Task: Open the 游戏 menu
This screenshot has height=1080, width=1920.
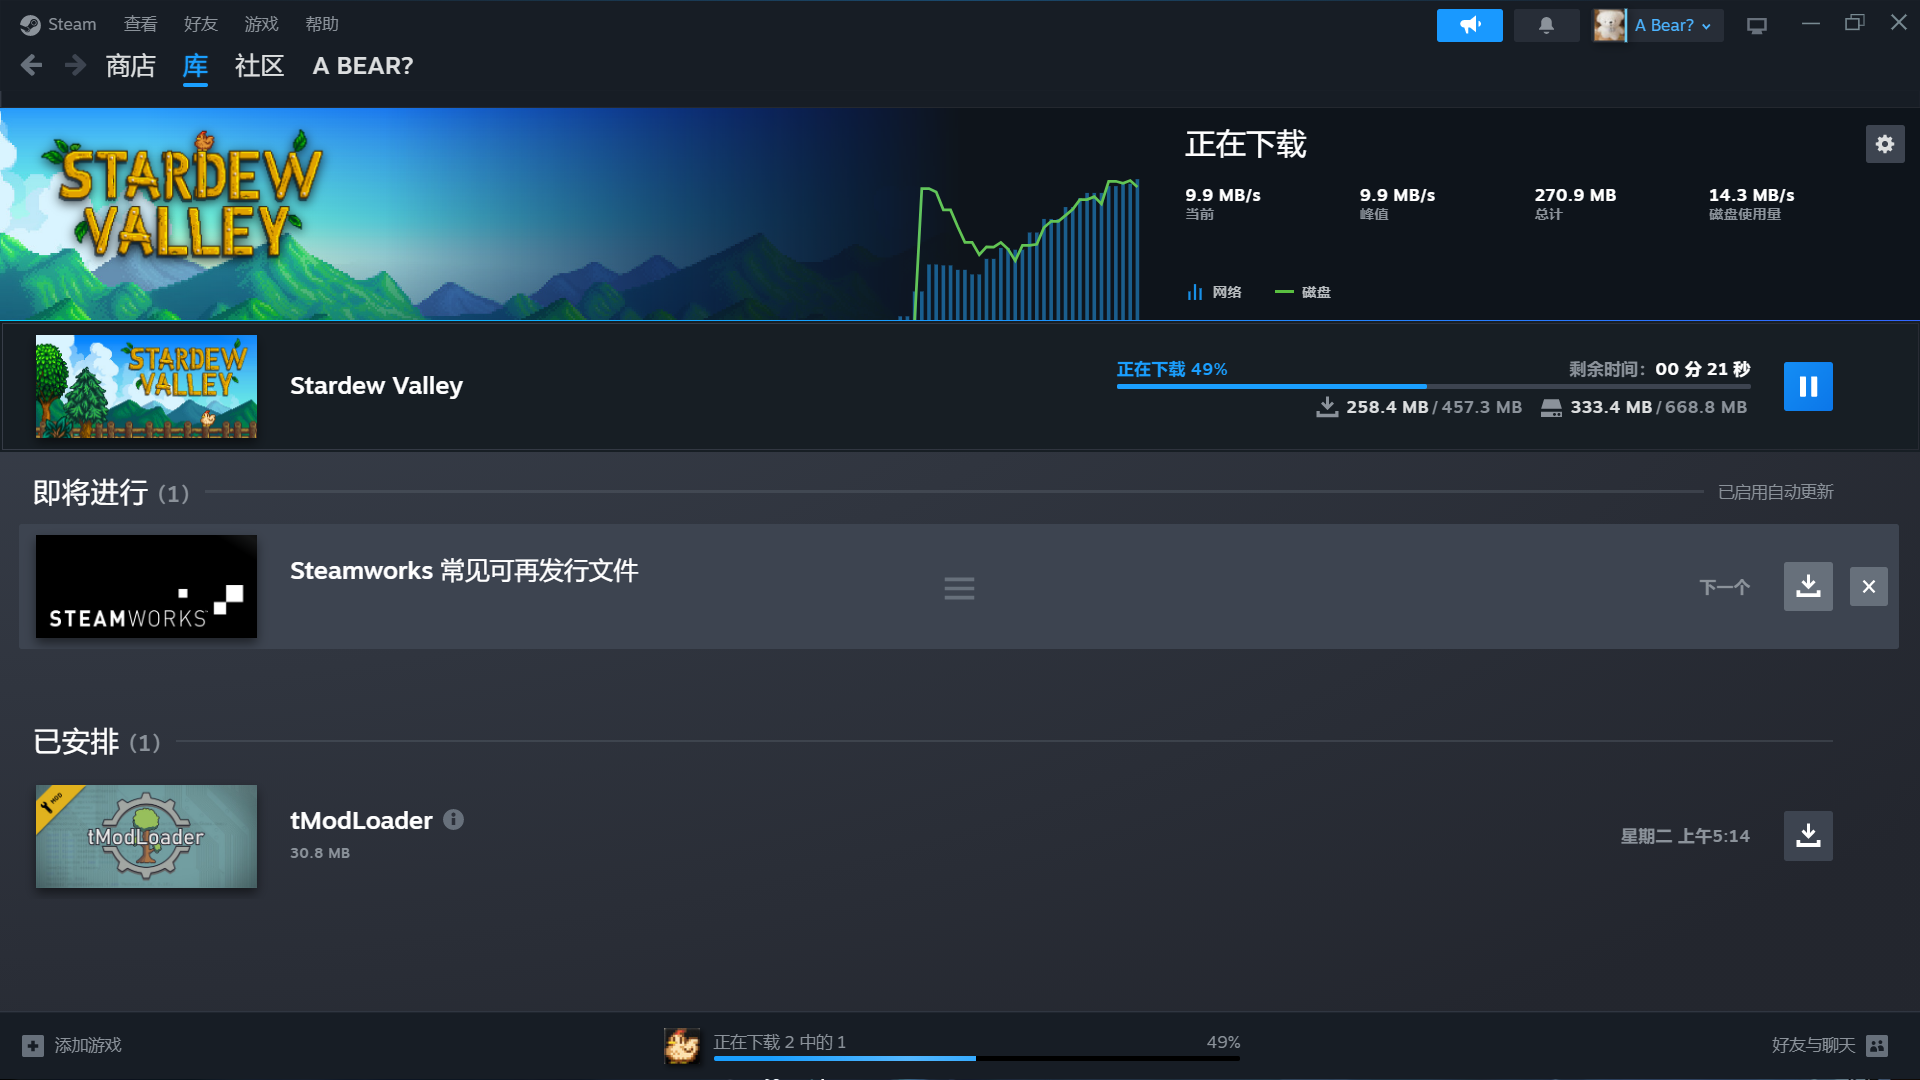Action: (x=261, y=24)
